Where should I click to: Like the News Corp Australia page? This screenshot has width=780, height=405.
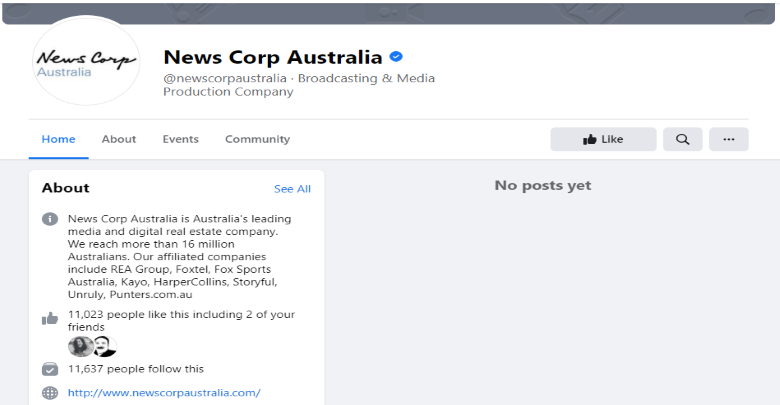[603, 139]
